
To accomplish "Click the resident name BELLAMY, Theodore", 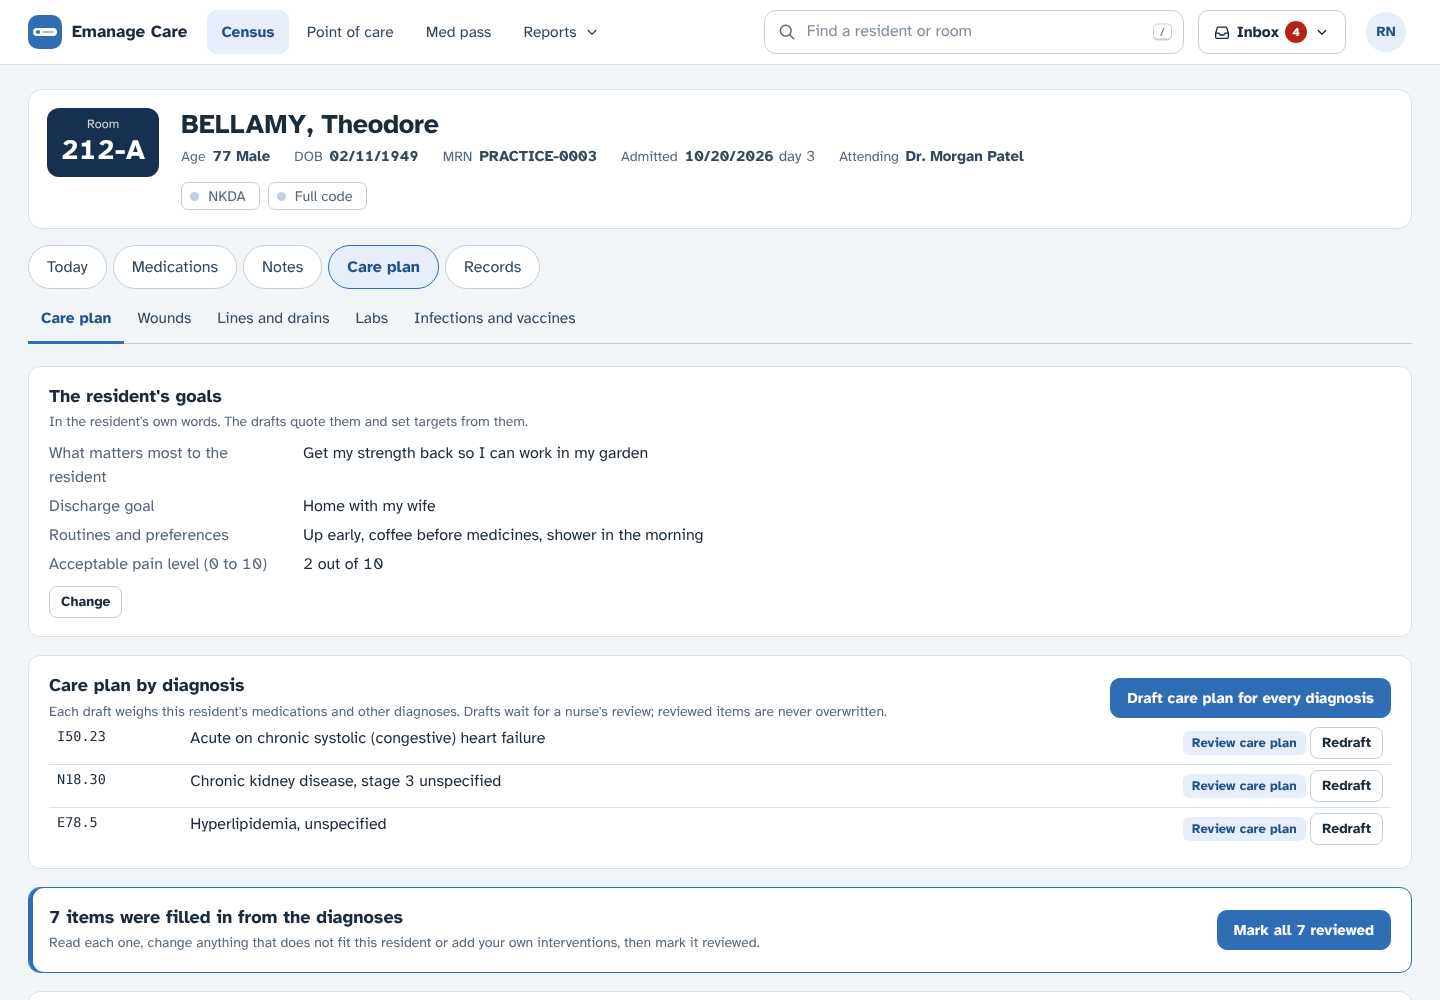I will tap(310, 124).
